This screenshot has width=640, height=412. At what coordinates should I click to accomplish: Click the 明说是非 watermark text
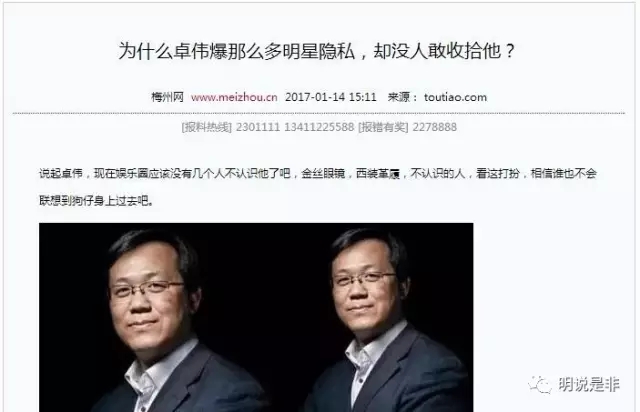[x=589, y=385]
